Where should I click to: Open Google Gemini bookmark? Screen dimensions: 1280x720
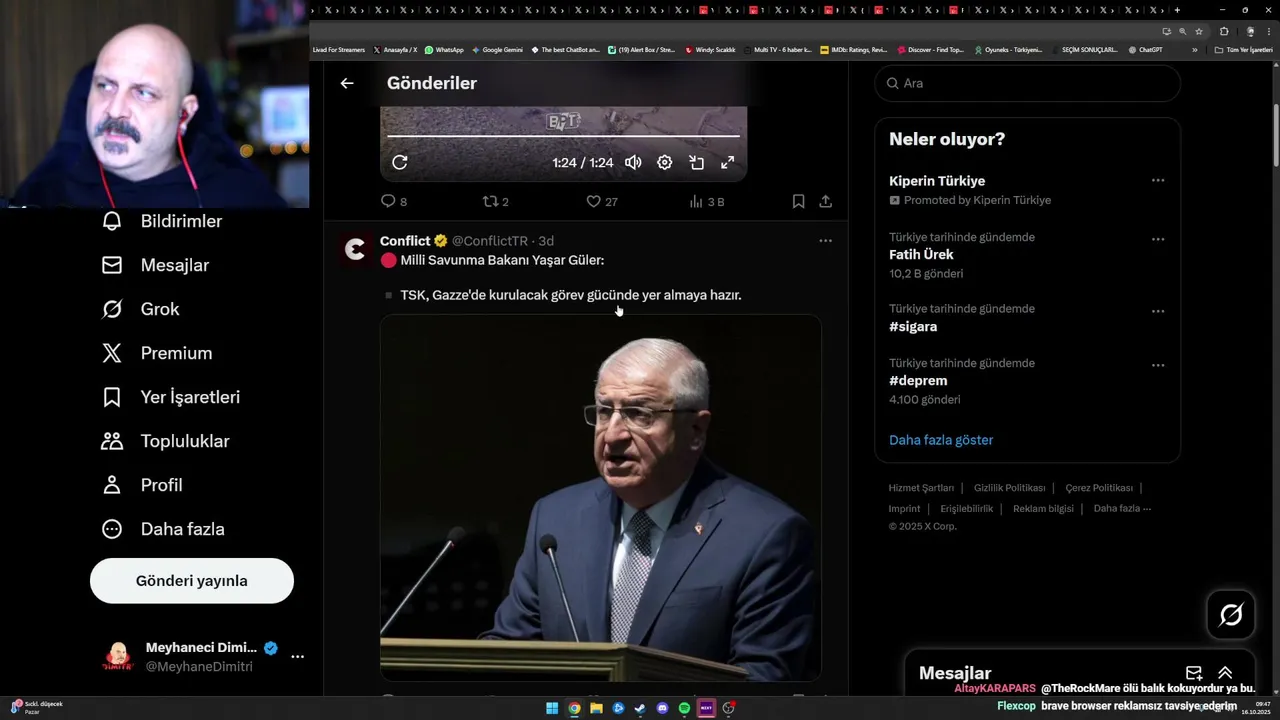[497, 49]
